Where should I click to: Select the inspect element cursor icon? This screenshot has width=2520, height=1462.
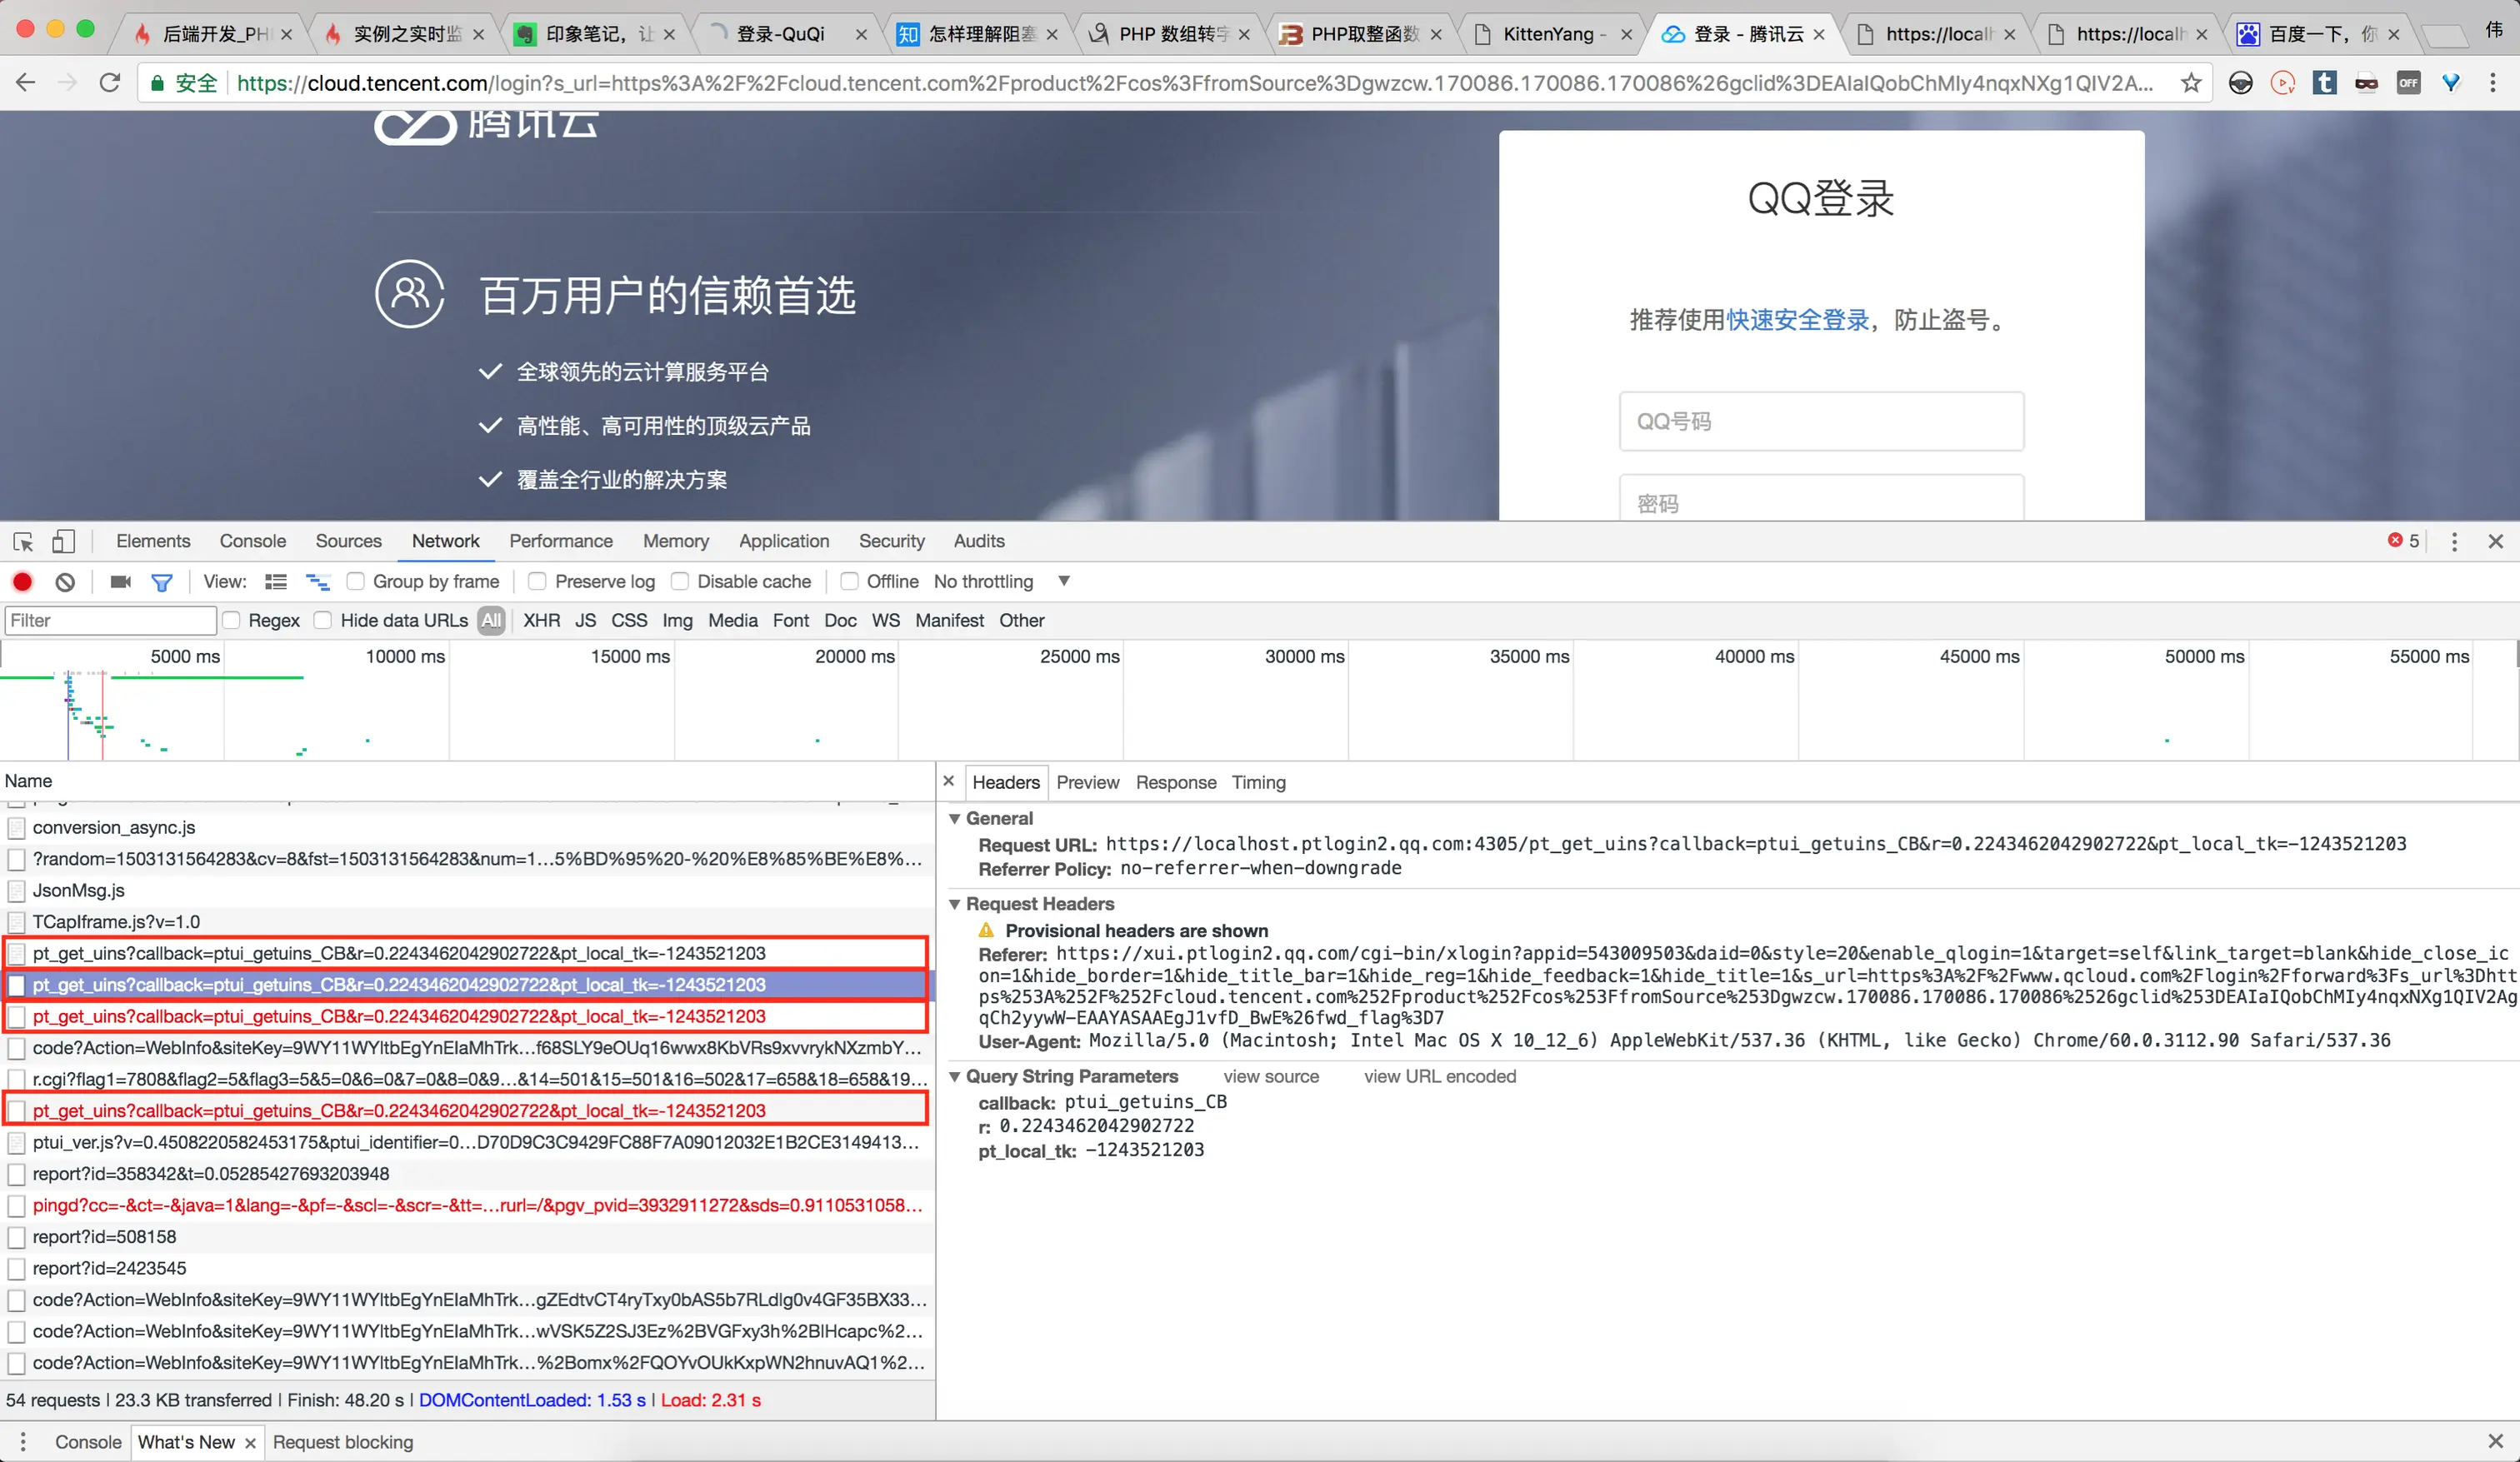tap(23, 542)
